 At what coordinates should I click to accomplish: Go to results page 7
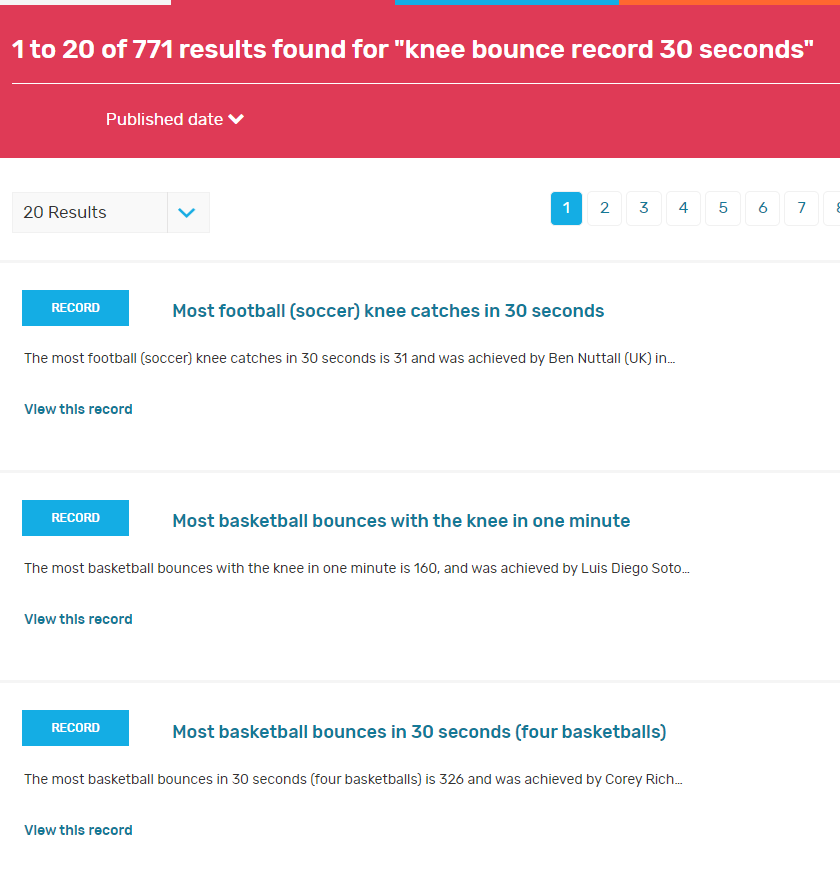point(801,208)
